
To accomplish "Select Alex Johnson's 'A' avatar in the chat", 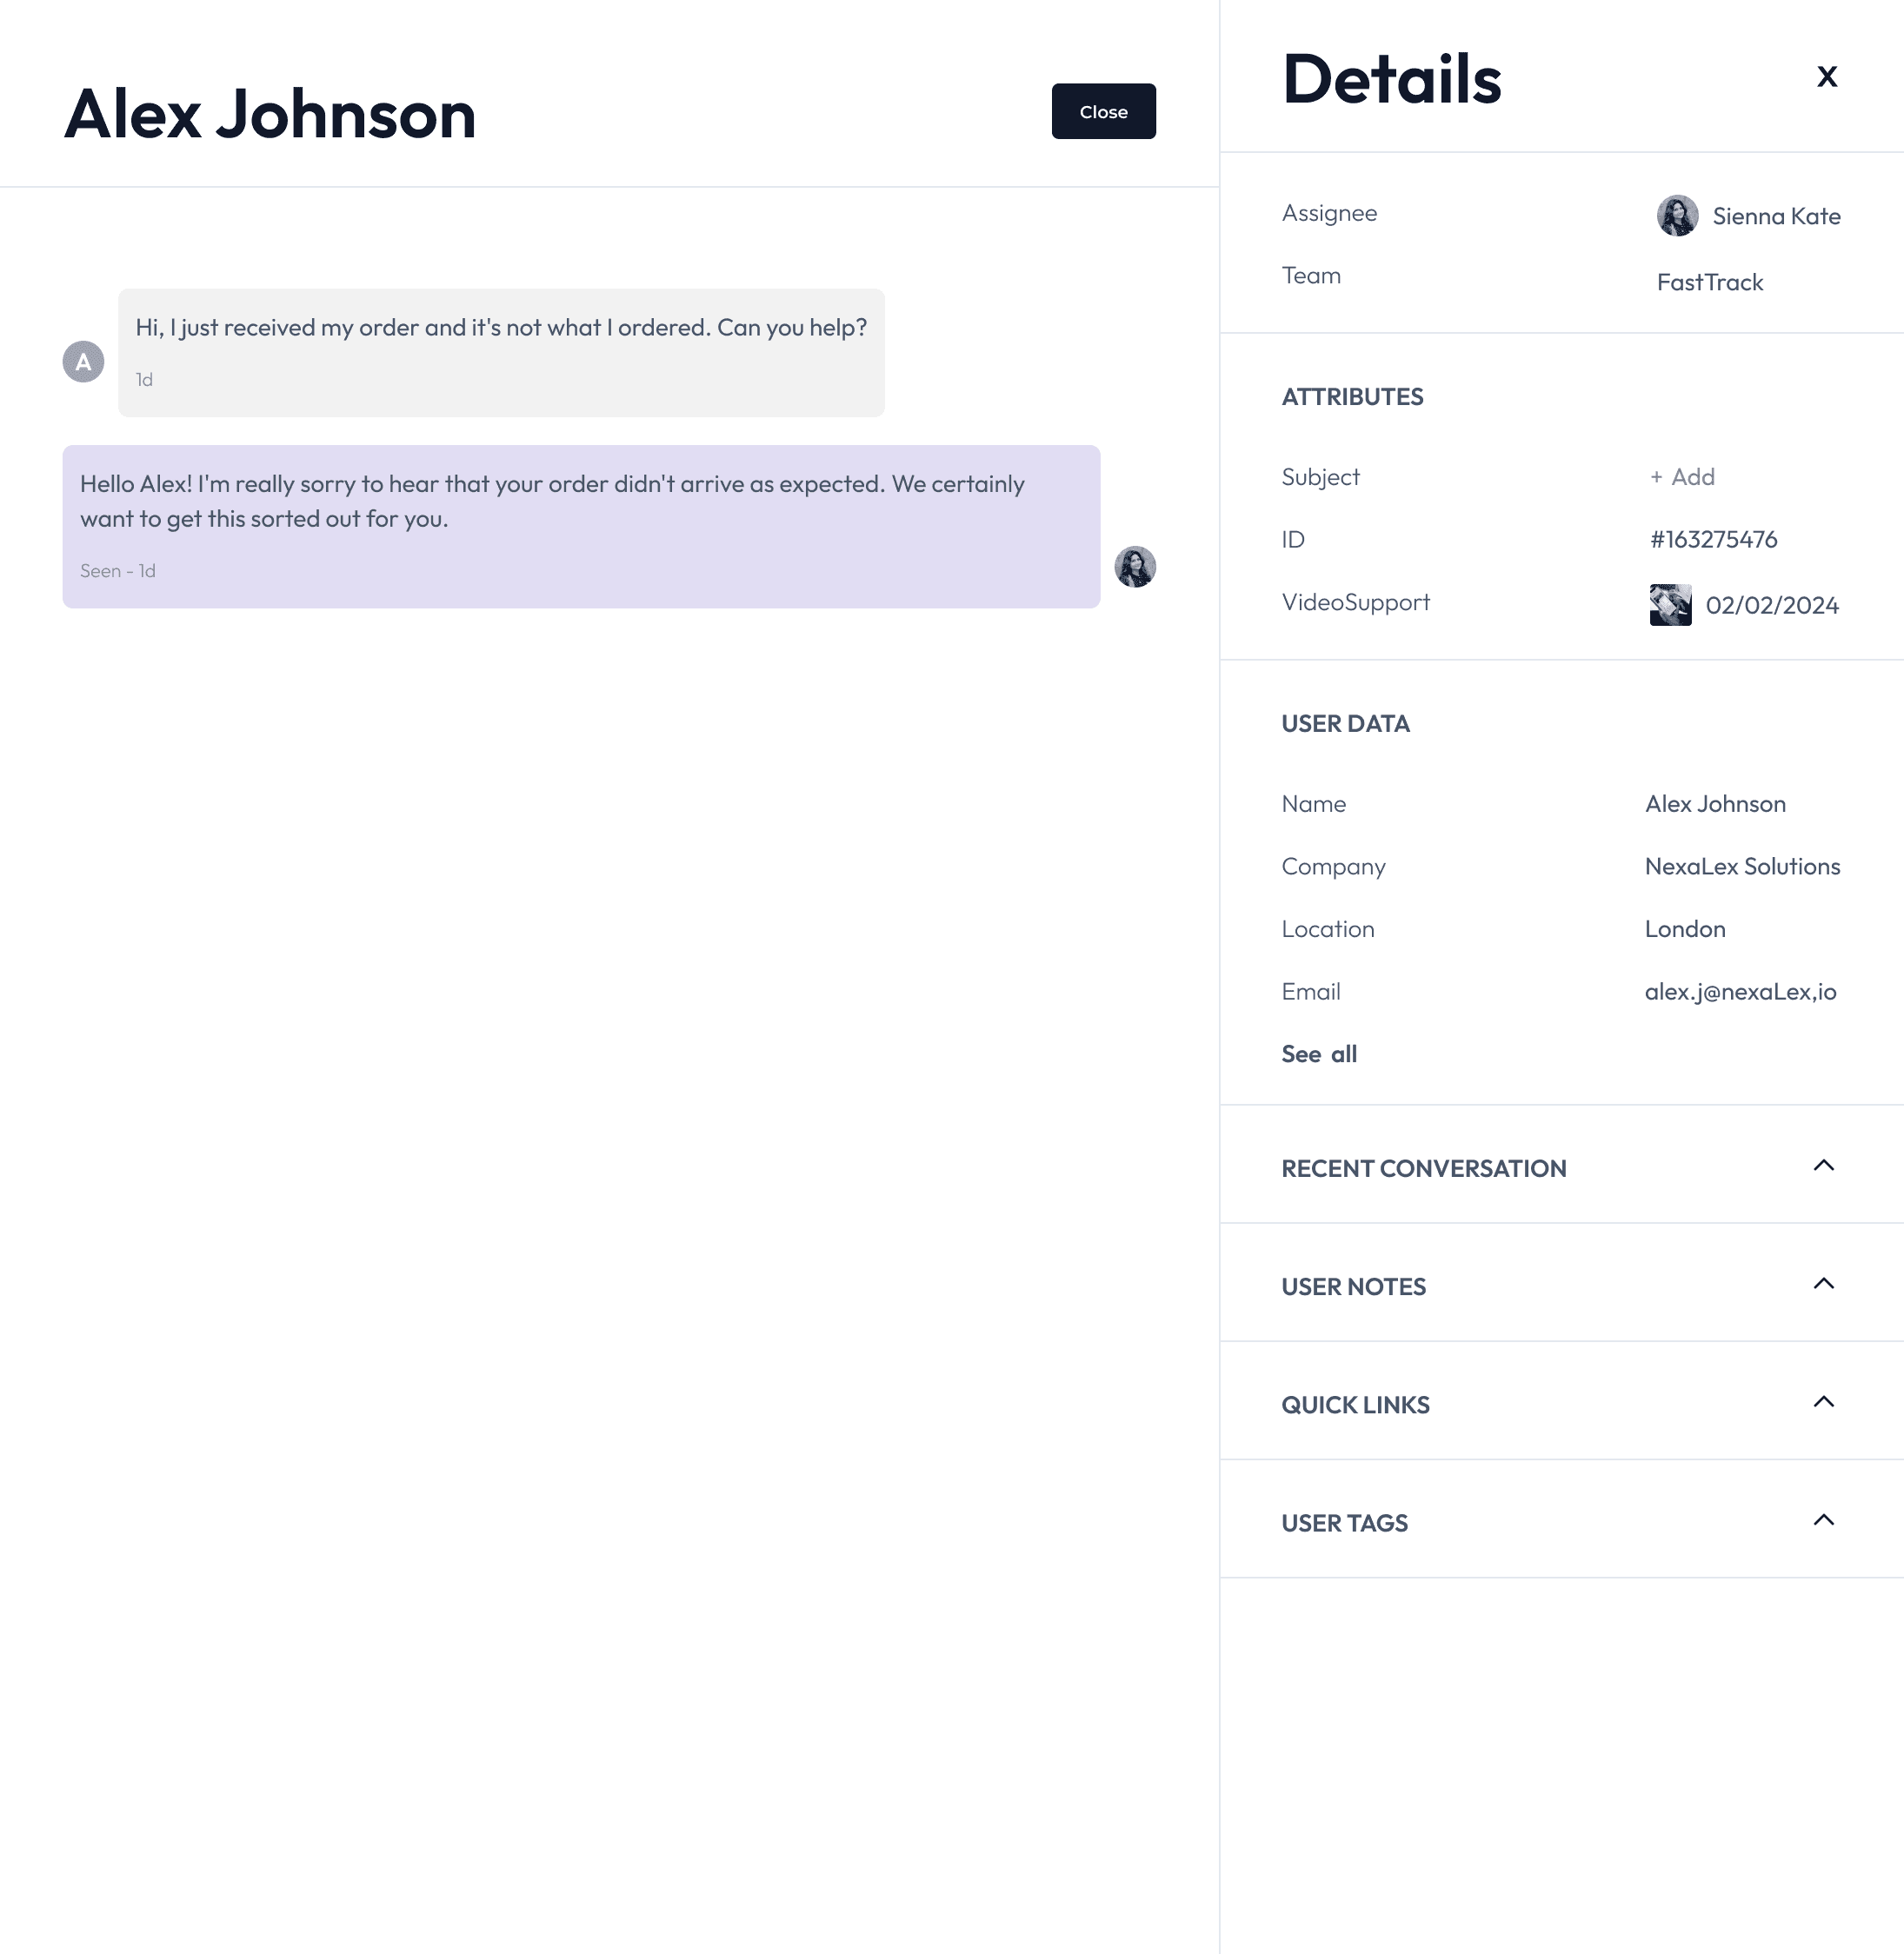I will click(83, 361).
